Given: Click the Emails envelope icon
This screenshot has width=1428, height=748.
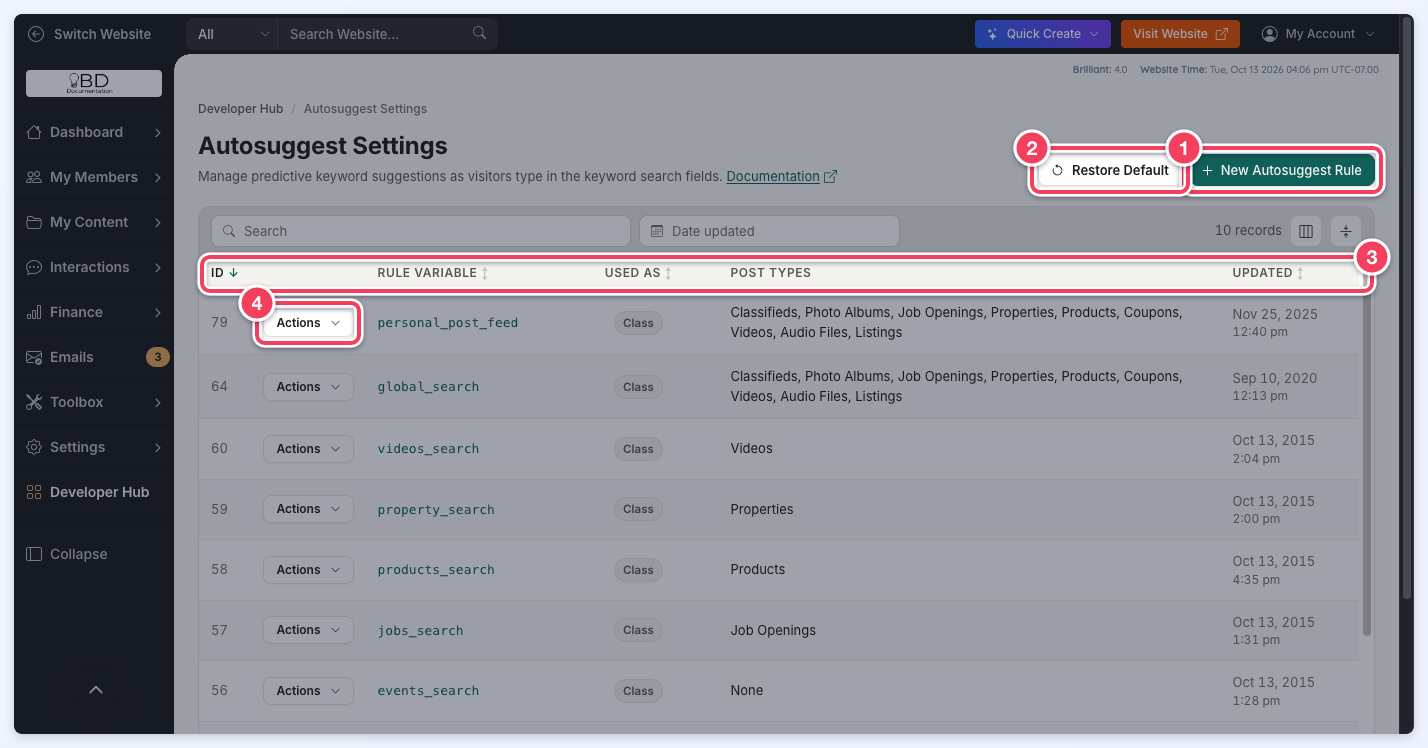Looking at the screenshot, I should click(x=34, y=357).
